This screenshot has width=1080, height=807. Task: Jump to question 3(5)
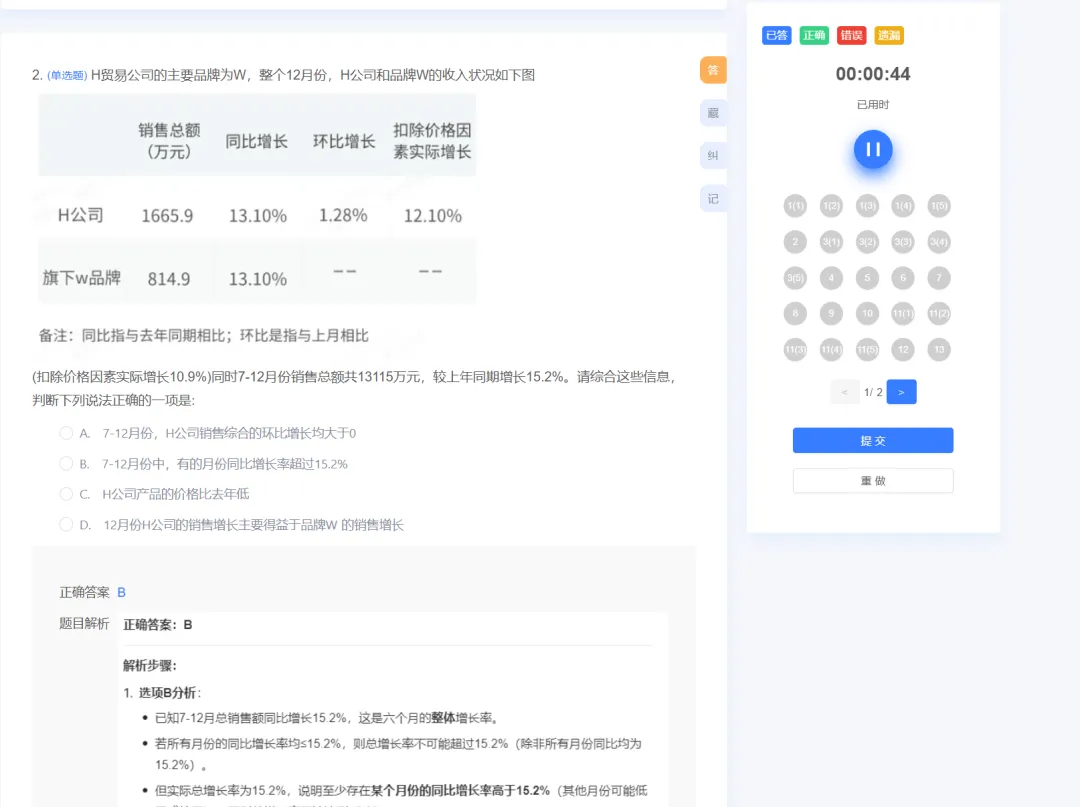(796, 277)
